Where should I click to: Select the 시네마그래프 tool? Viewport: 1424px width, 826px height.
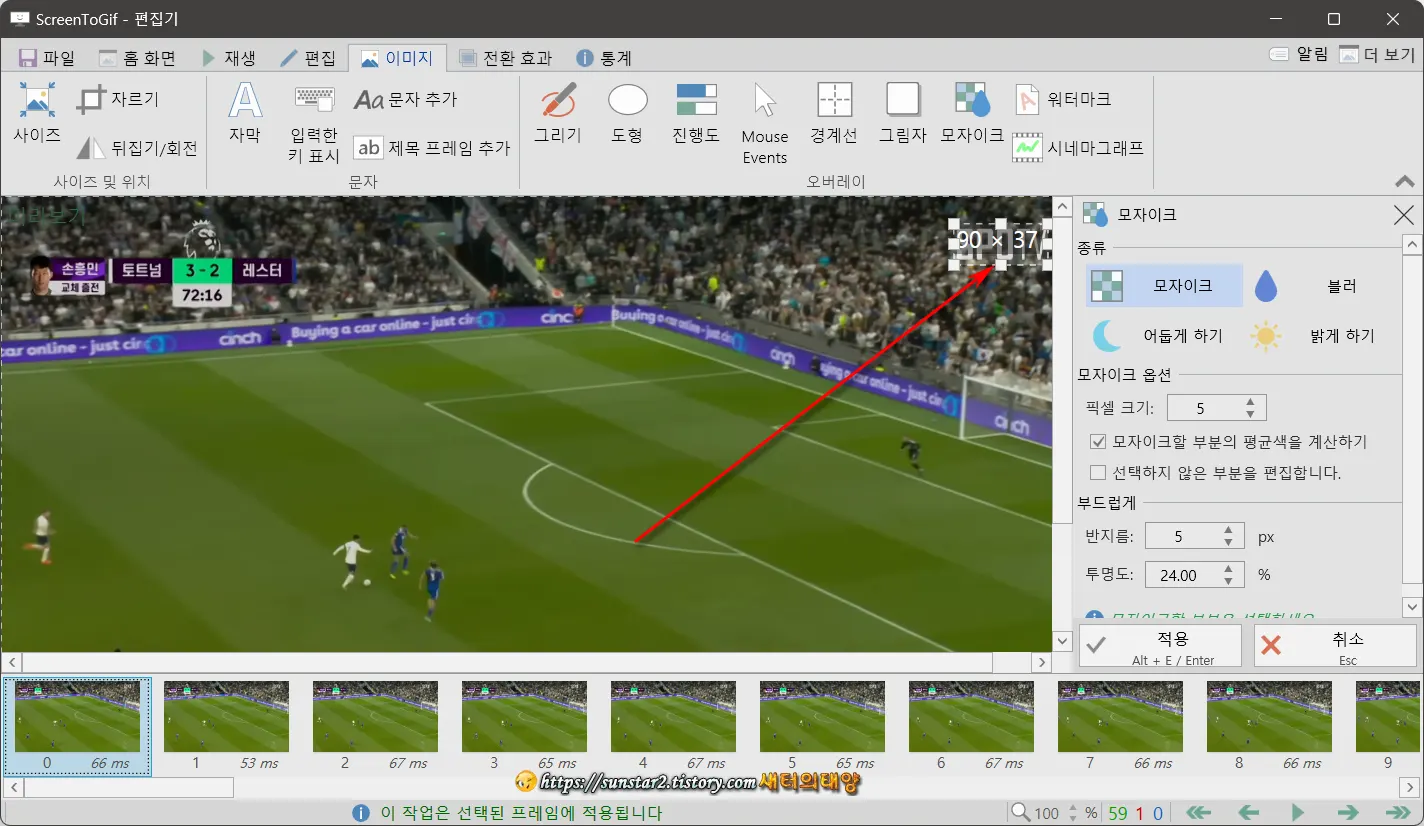(x=1058, y=146)
